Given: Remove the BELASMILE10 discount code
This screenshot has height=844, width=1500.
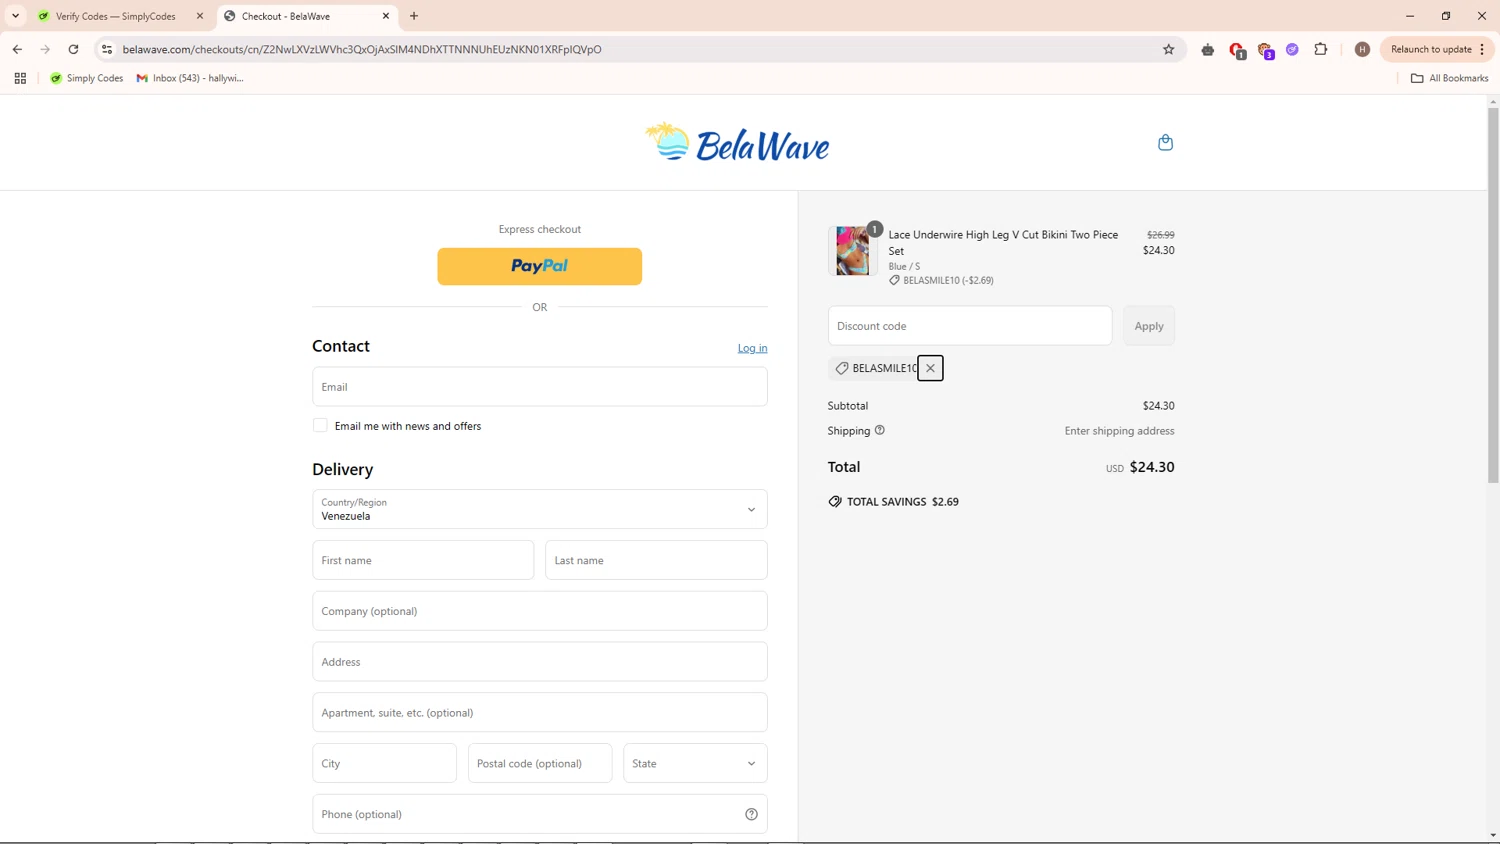Looking at the screenshot, I should click(x=930, y=368).
